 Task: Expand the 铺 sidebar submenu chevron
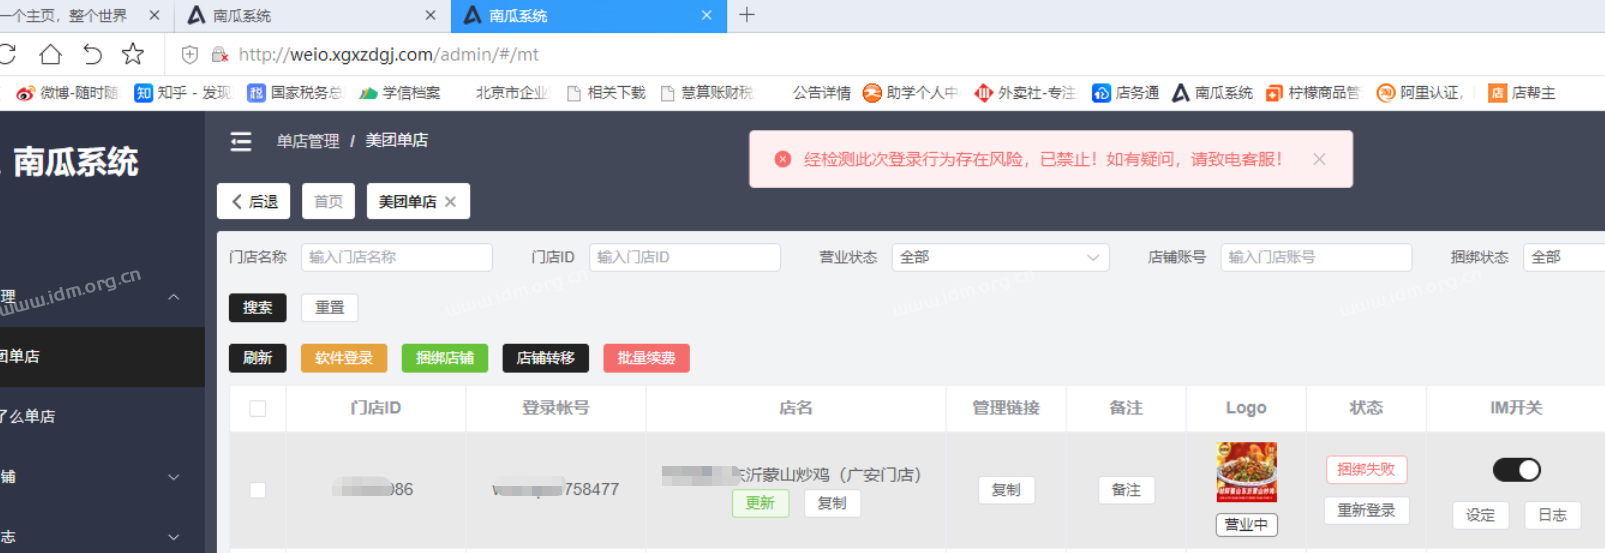[174, 477]
